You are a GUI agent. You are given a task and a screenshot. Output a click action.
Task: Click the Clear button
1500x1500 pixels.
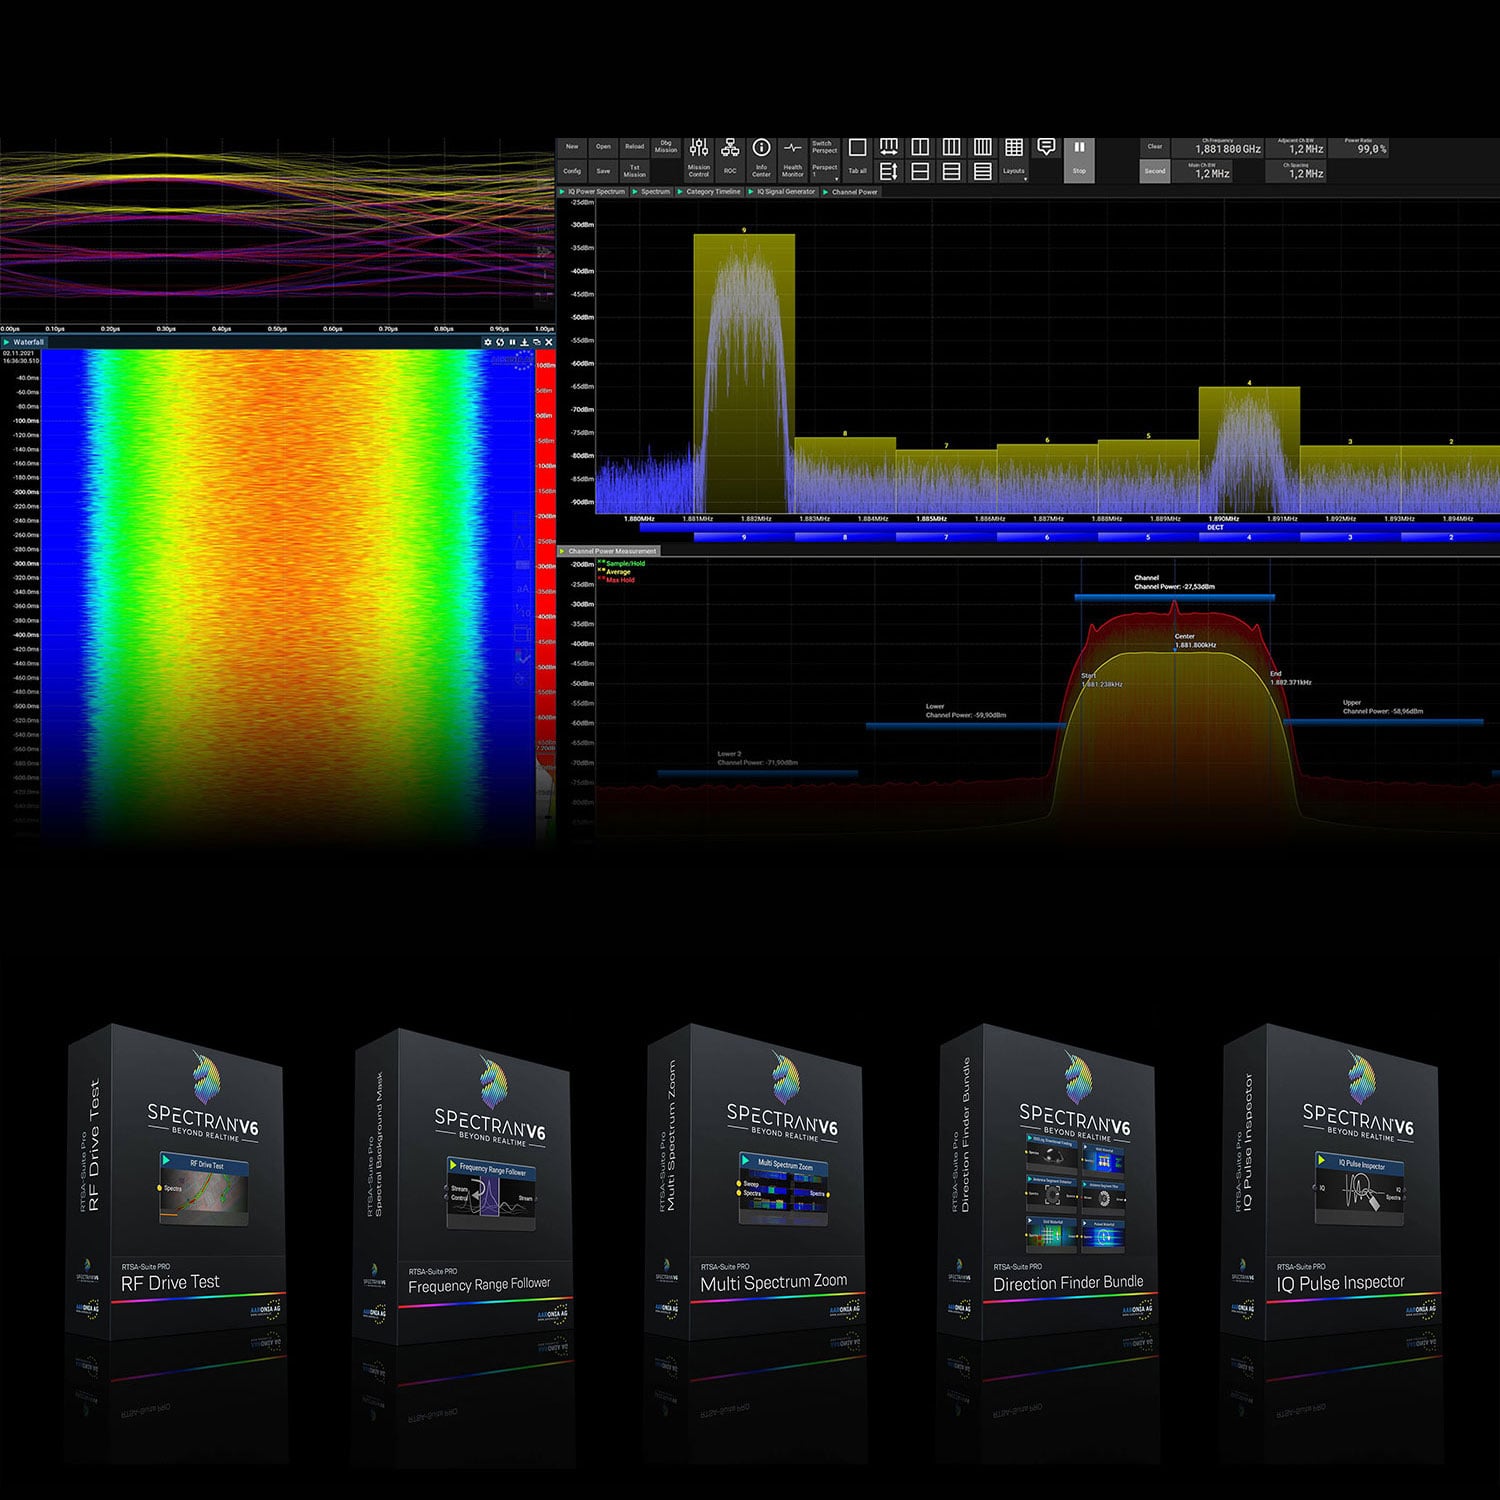[x=1154, y=146]
